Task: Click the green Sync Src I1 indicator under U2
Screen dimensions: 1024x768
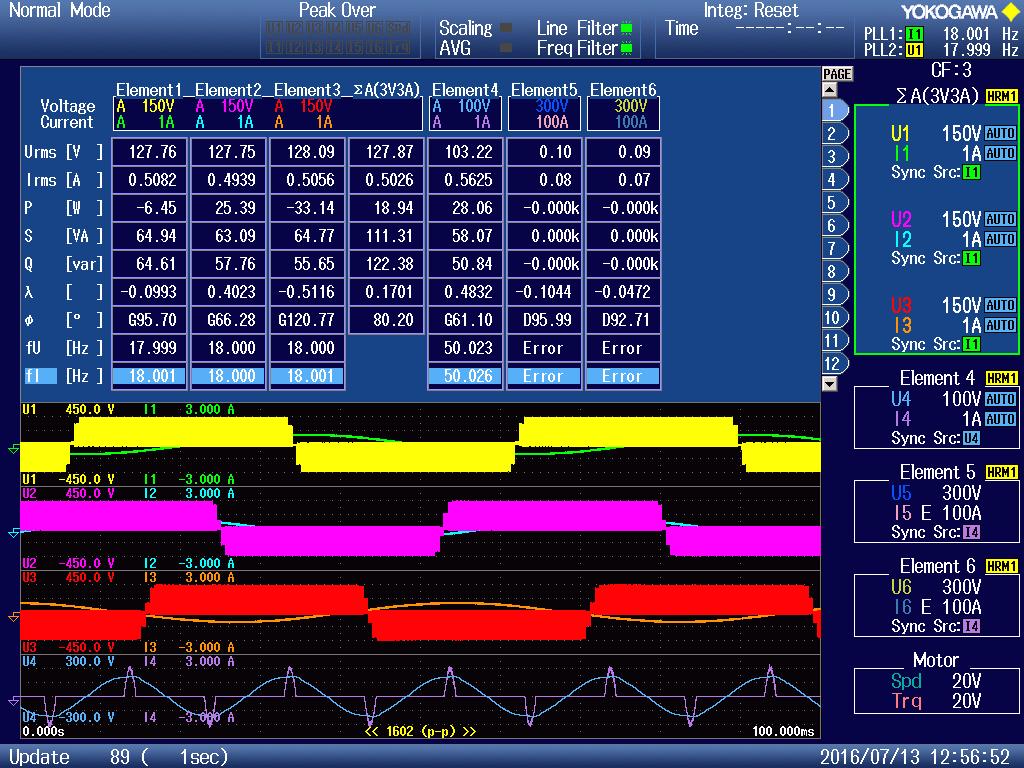Action: [969, 258]
